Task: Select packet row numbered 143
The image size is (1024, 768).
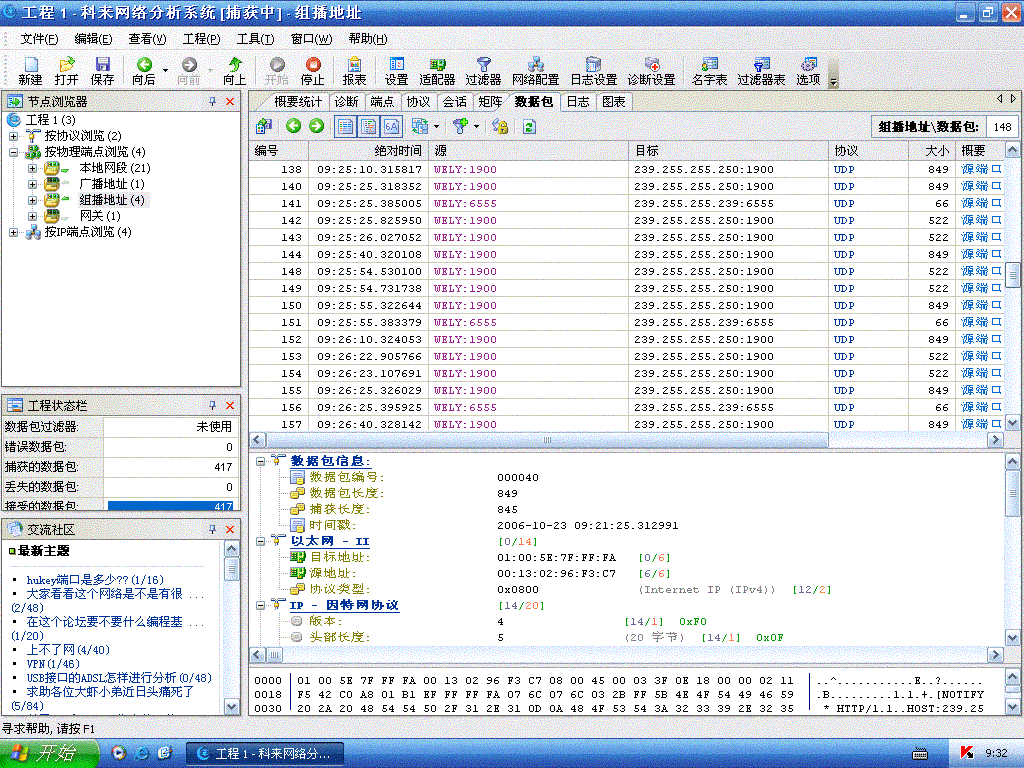Action: (x=400, y=237)
